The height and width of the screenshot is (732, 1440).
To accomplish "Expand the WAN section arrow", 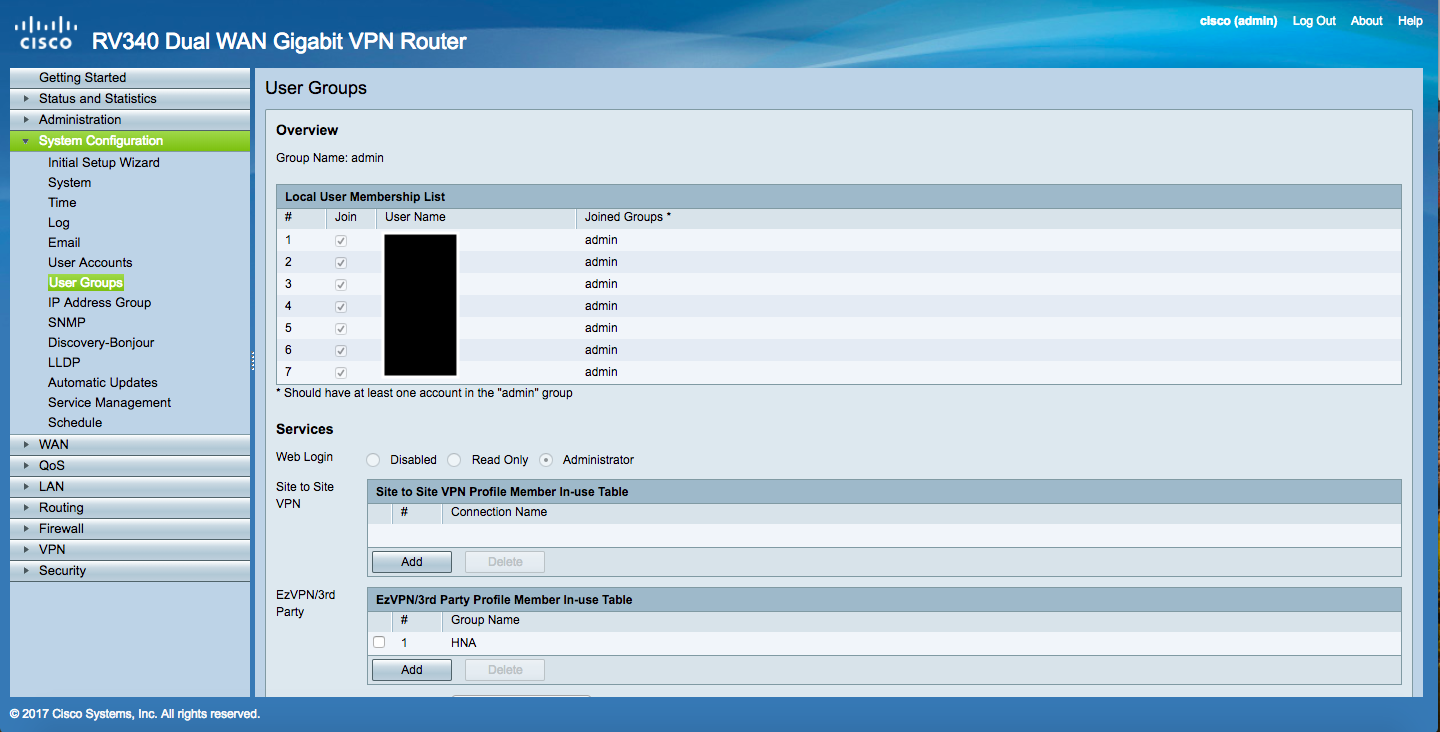I will pyautogui.click(x=26, y=445).
